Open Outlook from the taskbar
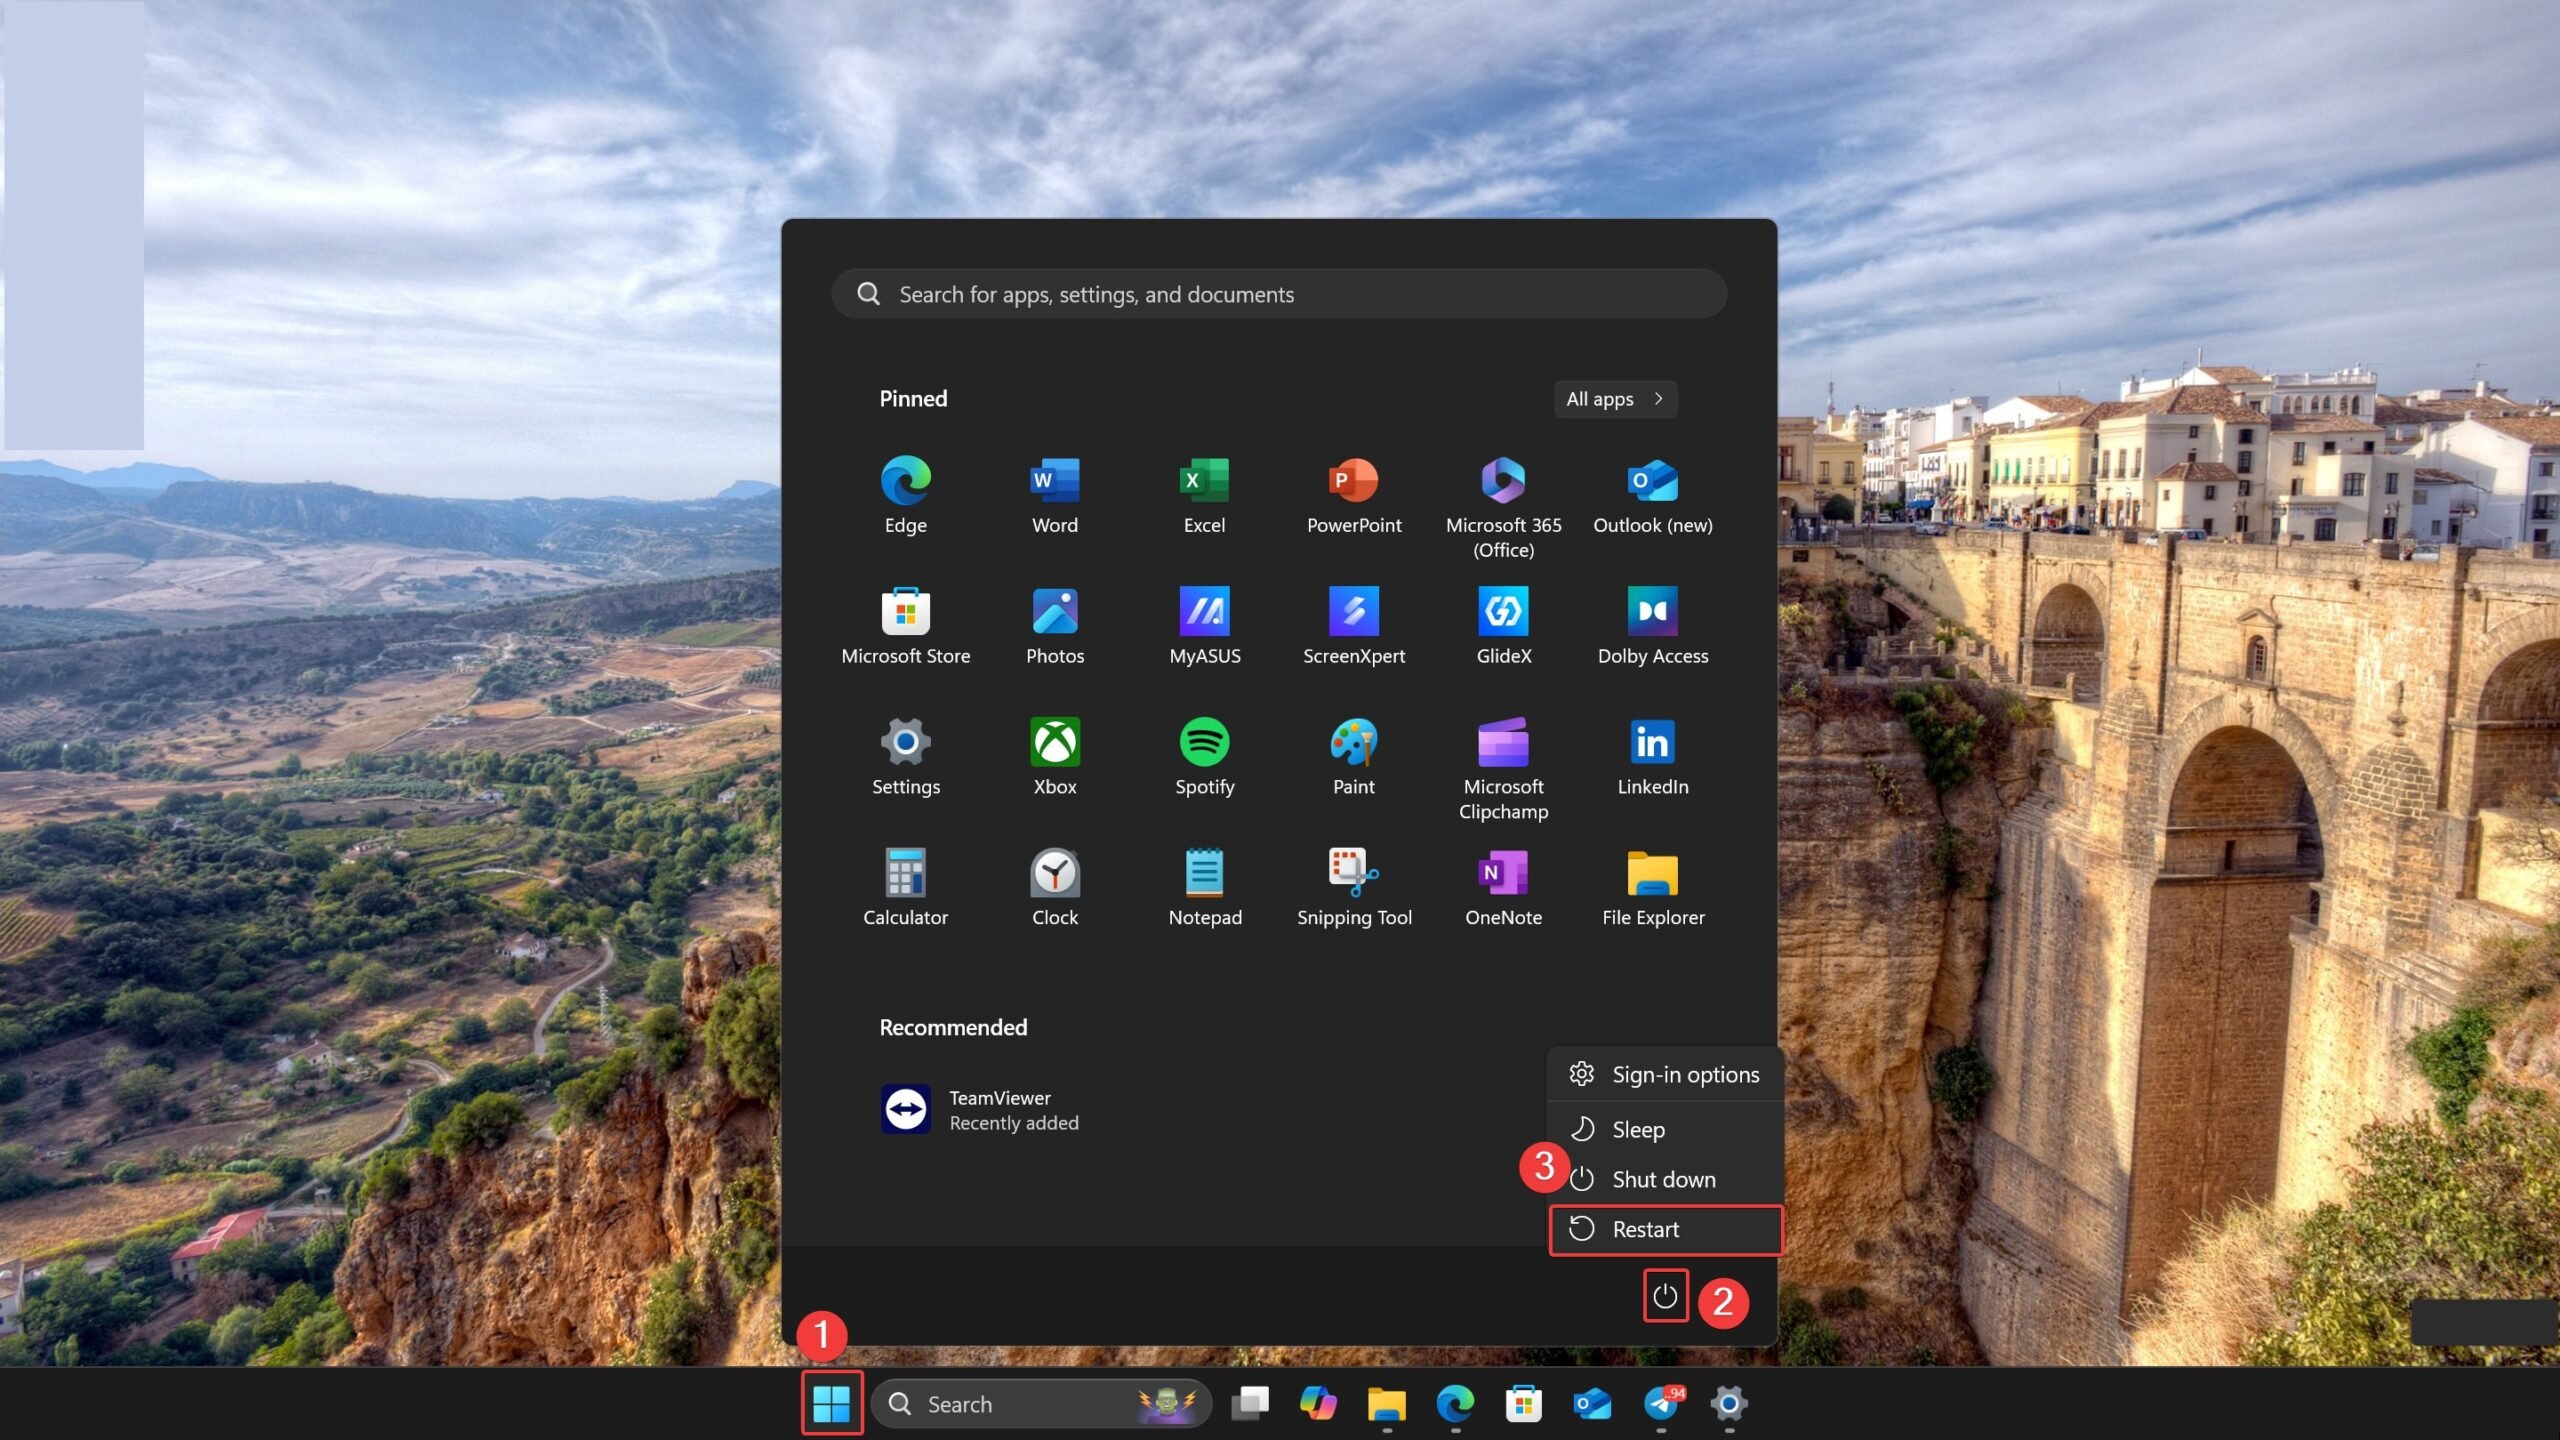This screenshot has width=2560, height=1440. coord(1592,1404)
